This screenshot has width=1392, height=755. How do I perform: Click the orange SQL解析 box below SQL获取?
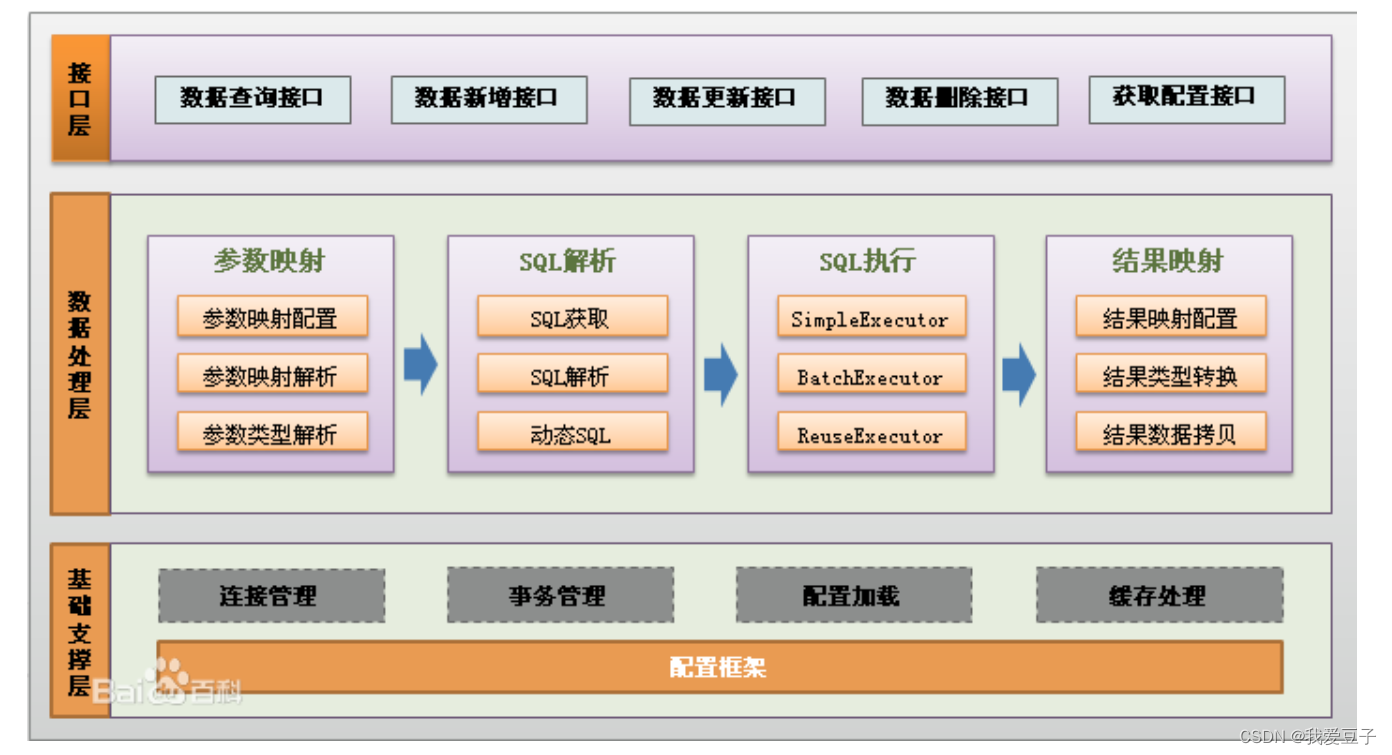click(x=572, y=375)
